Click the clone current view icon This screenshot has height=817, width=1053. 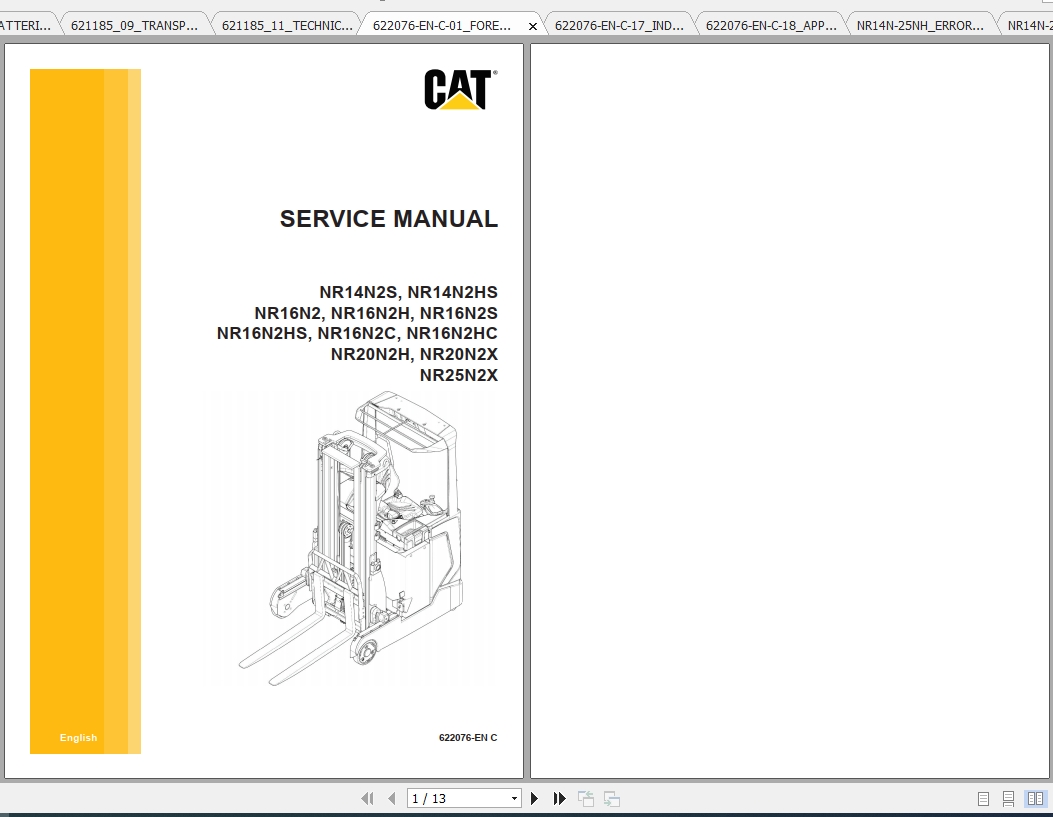(x=585, y=798)
